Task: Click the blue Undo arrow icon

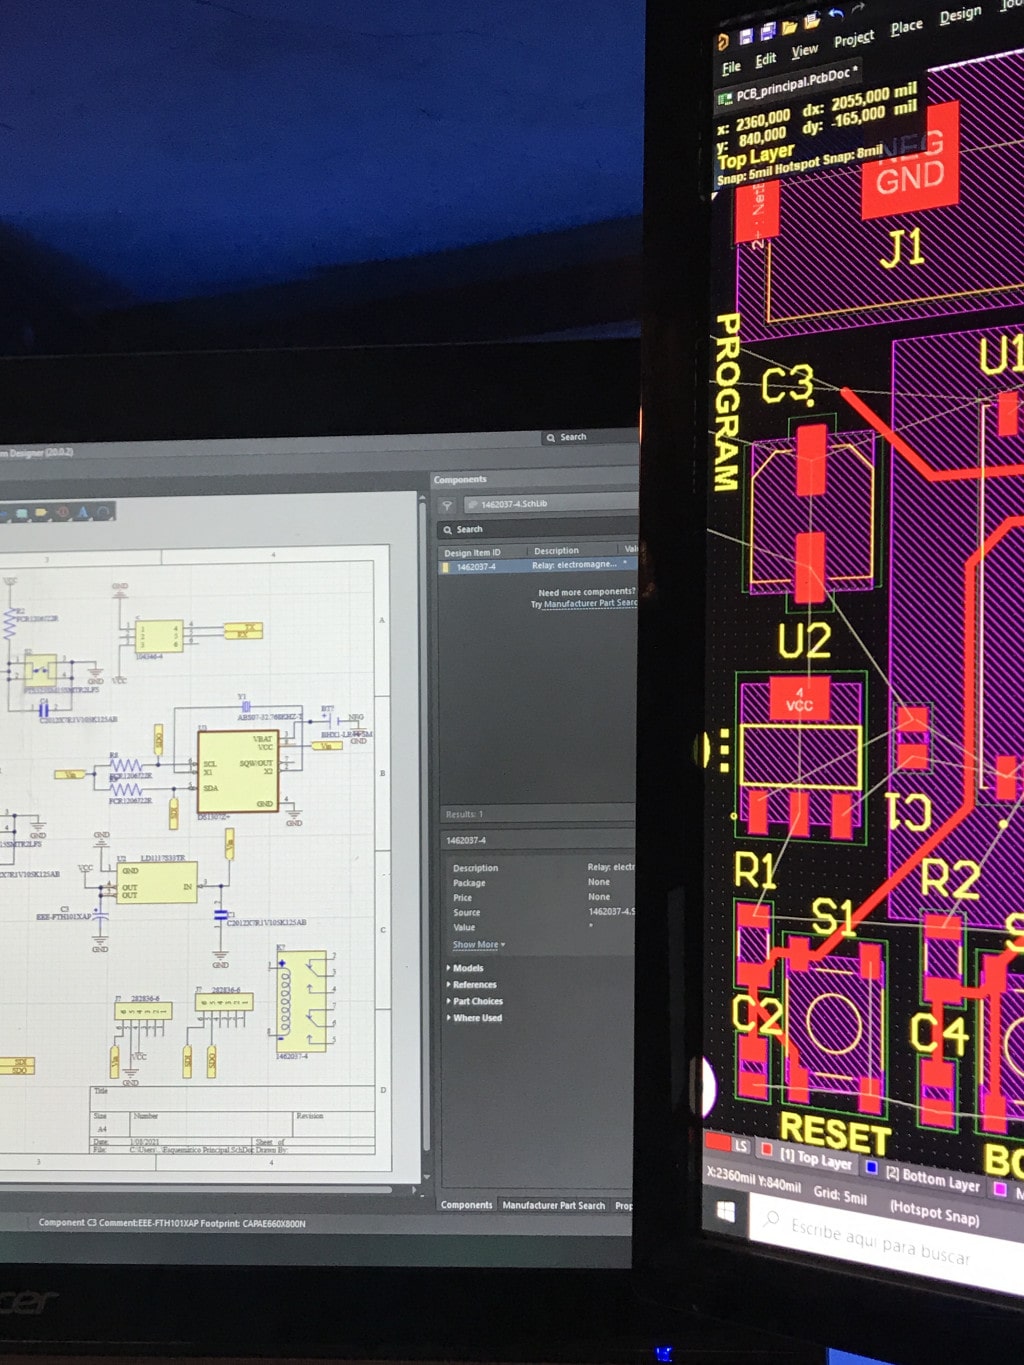Action: click(x=835, y=14)
